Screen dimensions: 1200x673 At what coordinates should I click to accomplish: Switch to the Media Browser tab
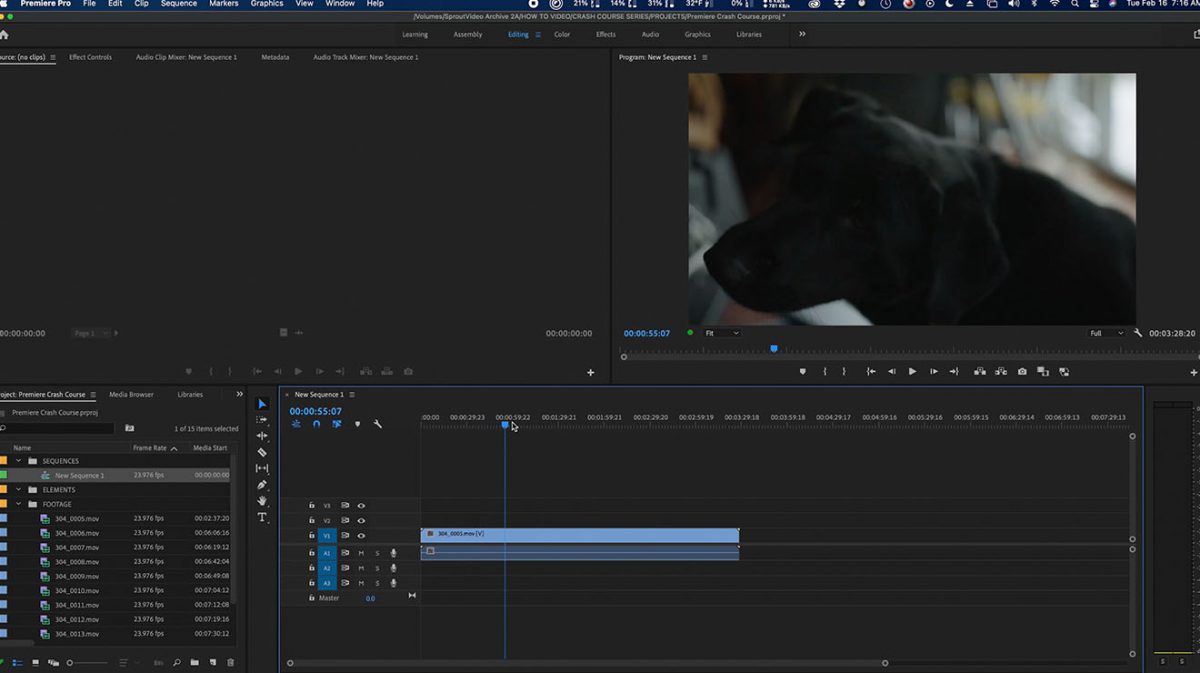[x=131, y=394]
